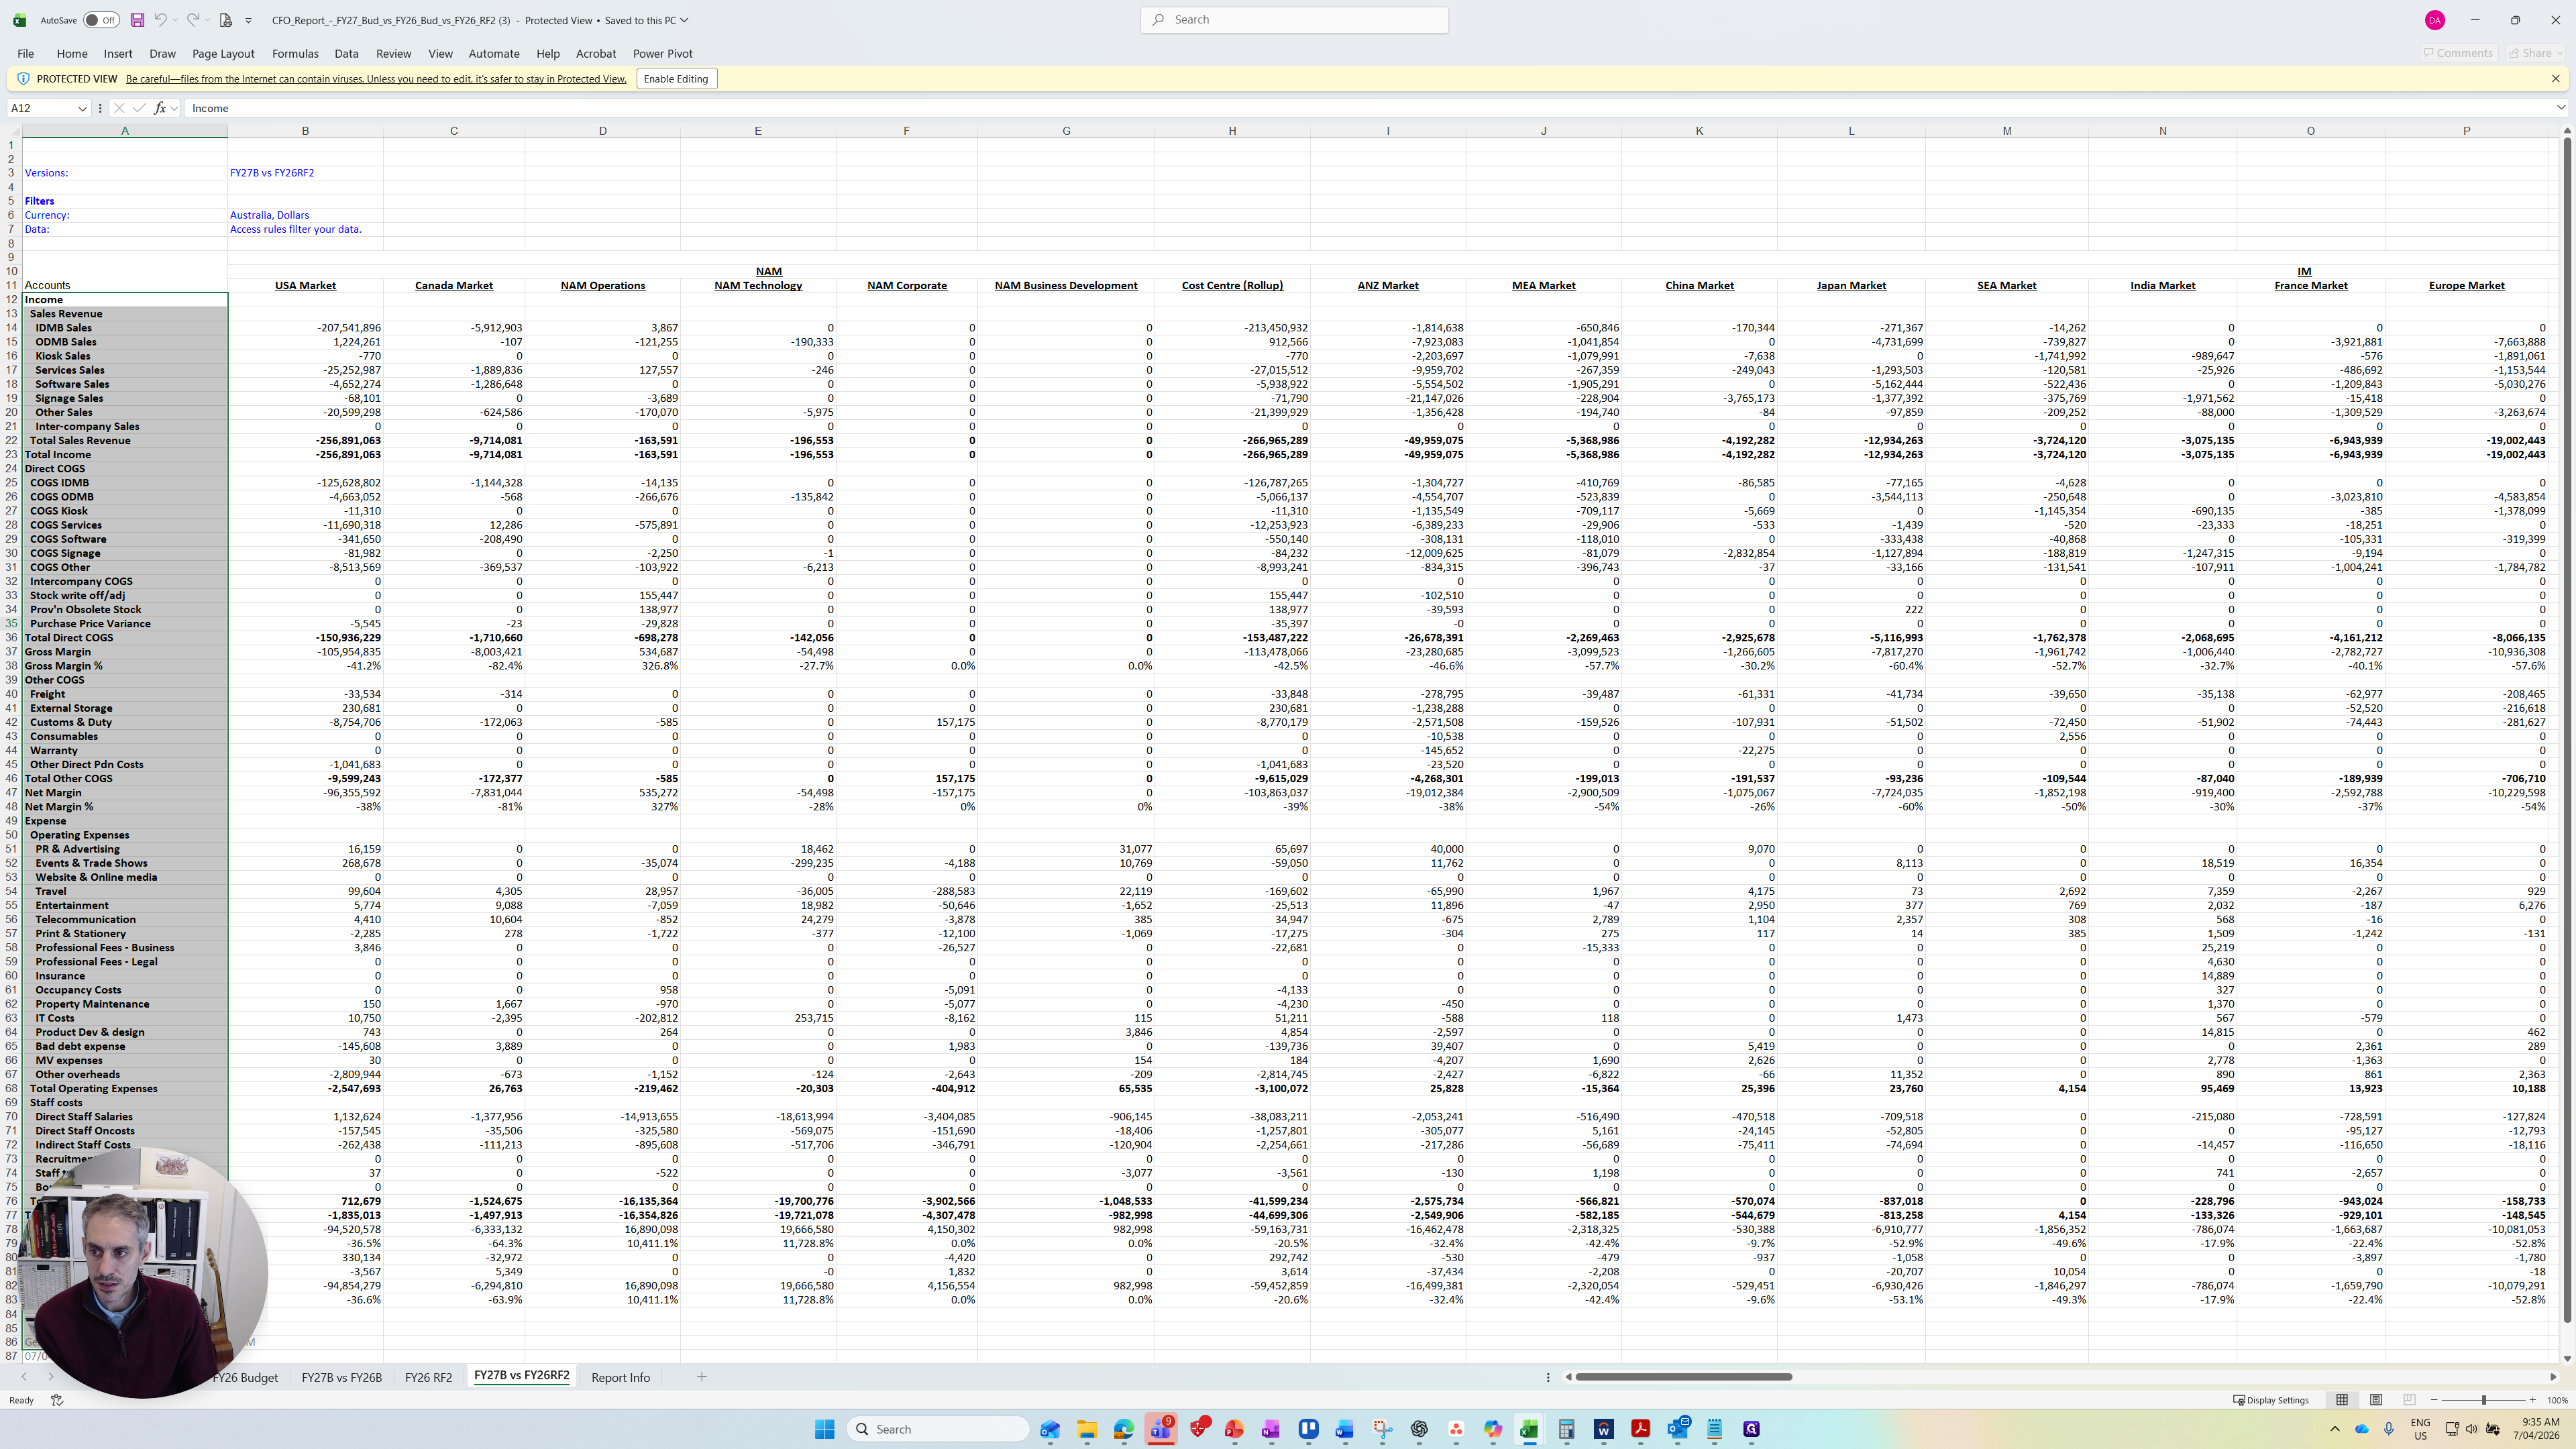Image resolution: width=2576 pixels, height=1449 pixels.
Task: Click the zoom-in plus icon
Action: pos(2532,1400)
